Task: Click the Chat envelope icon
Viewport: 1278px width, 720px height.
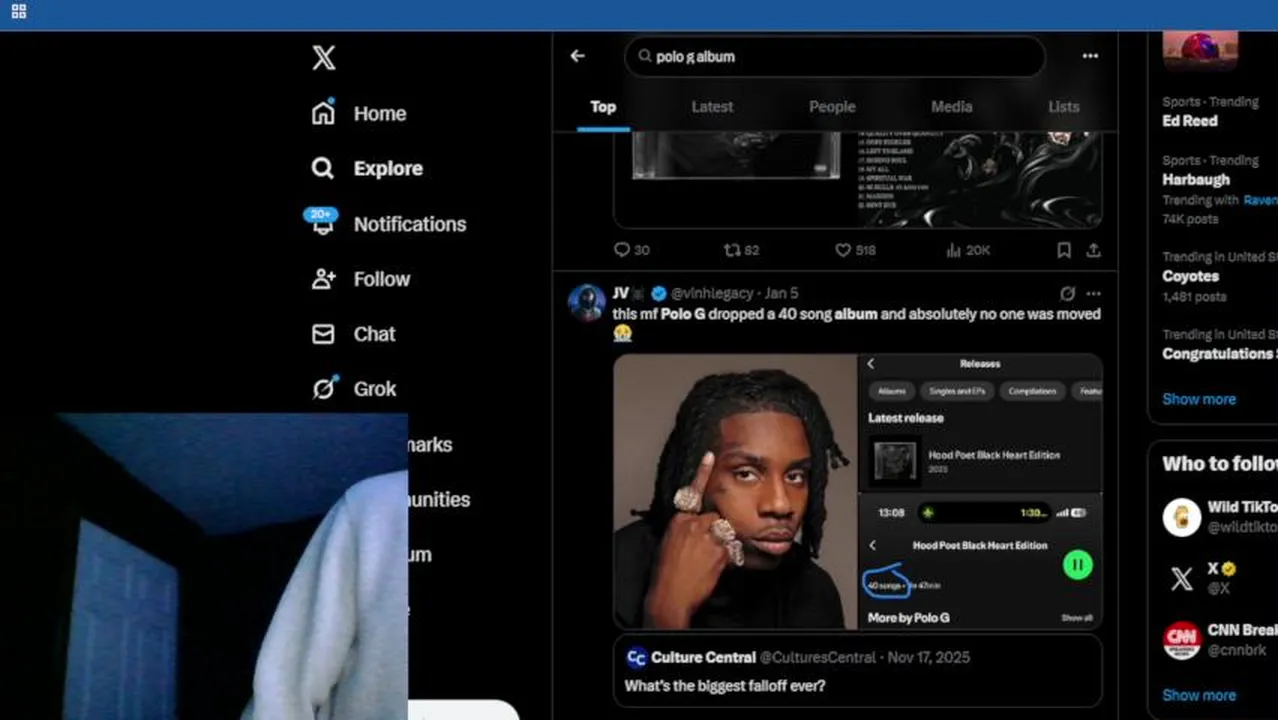Action: pyautogui.click(x=323, y=334)
